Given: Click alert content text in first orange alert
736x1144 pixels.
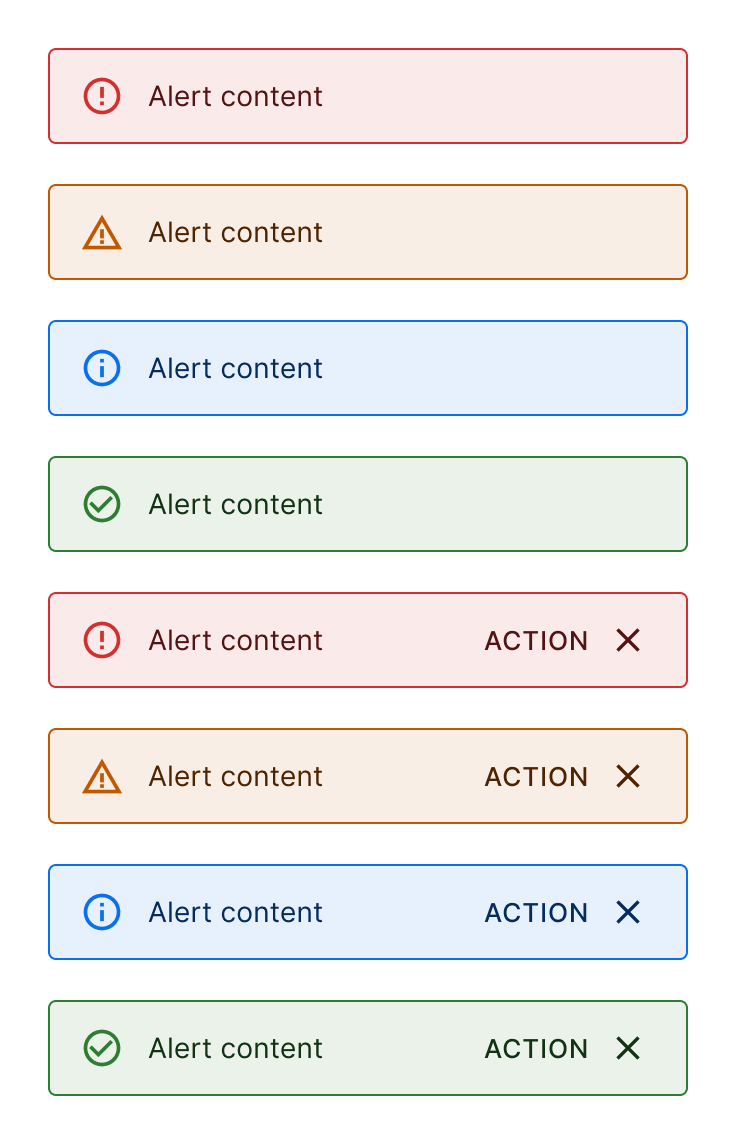Looking at the screenshot, I should [236, 233].
